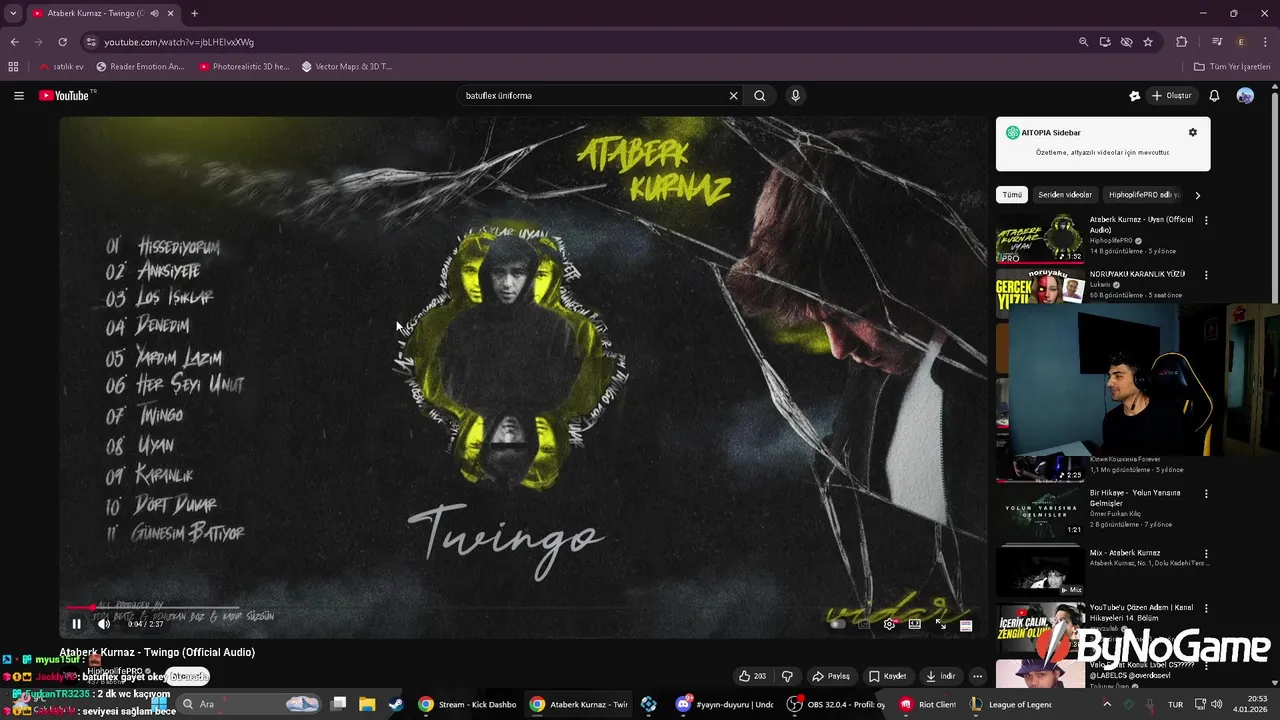The width and height of the screenshot is (1280, 720).
Task: Switch to Stream - Kick Dashboard taskbar window
Action: [468, 704]
